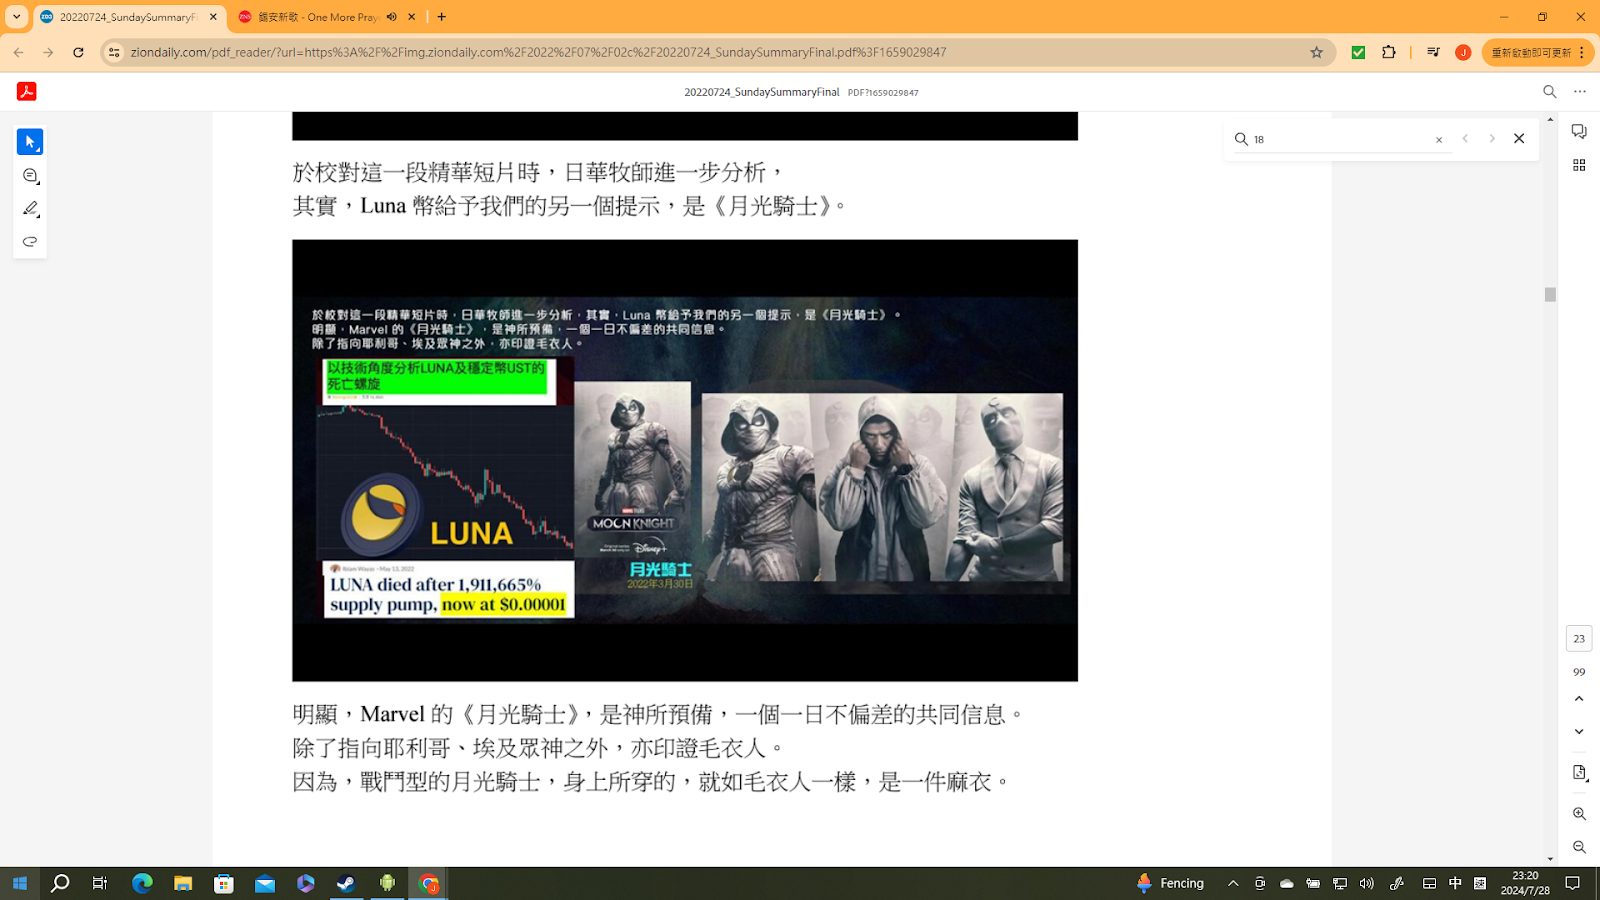The height and width of the screenshot is (900, 1600).
Task: Zoom out of the PDF
Action: [x=1579, y=847]
